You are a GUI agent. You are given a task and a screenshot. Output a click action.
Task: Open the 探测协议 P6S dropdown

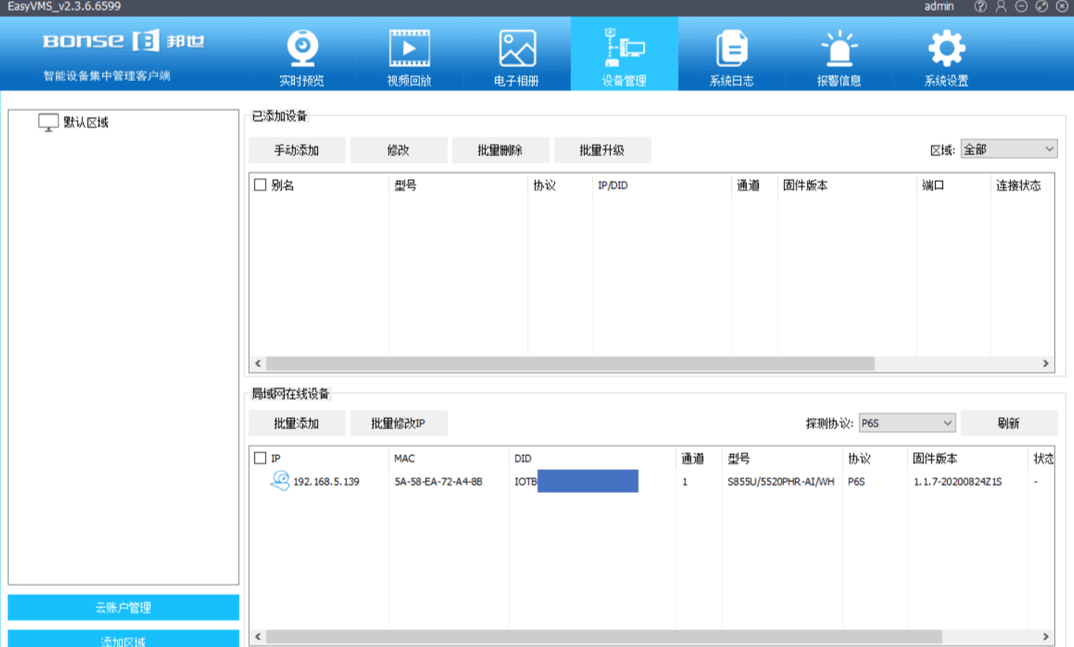906,423
